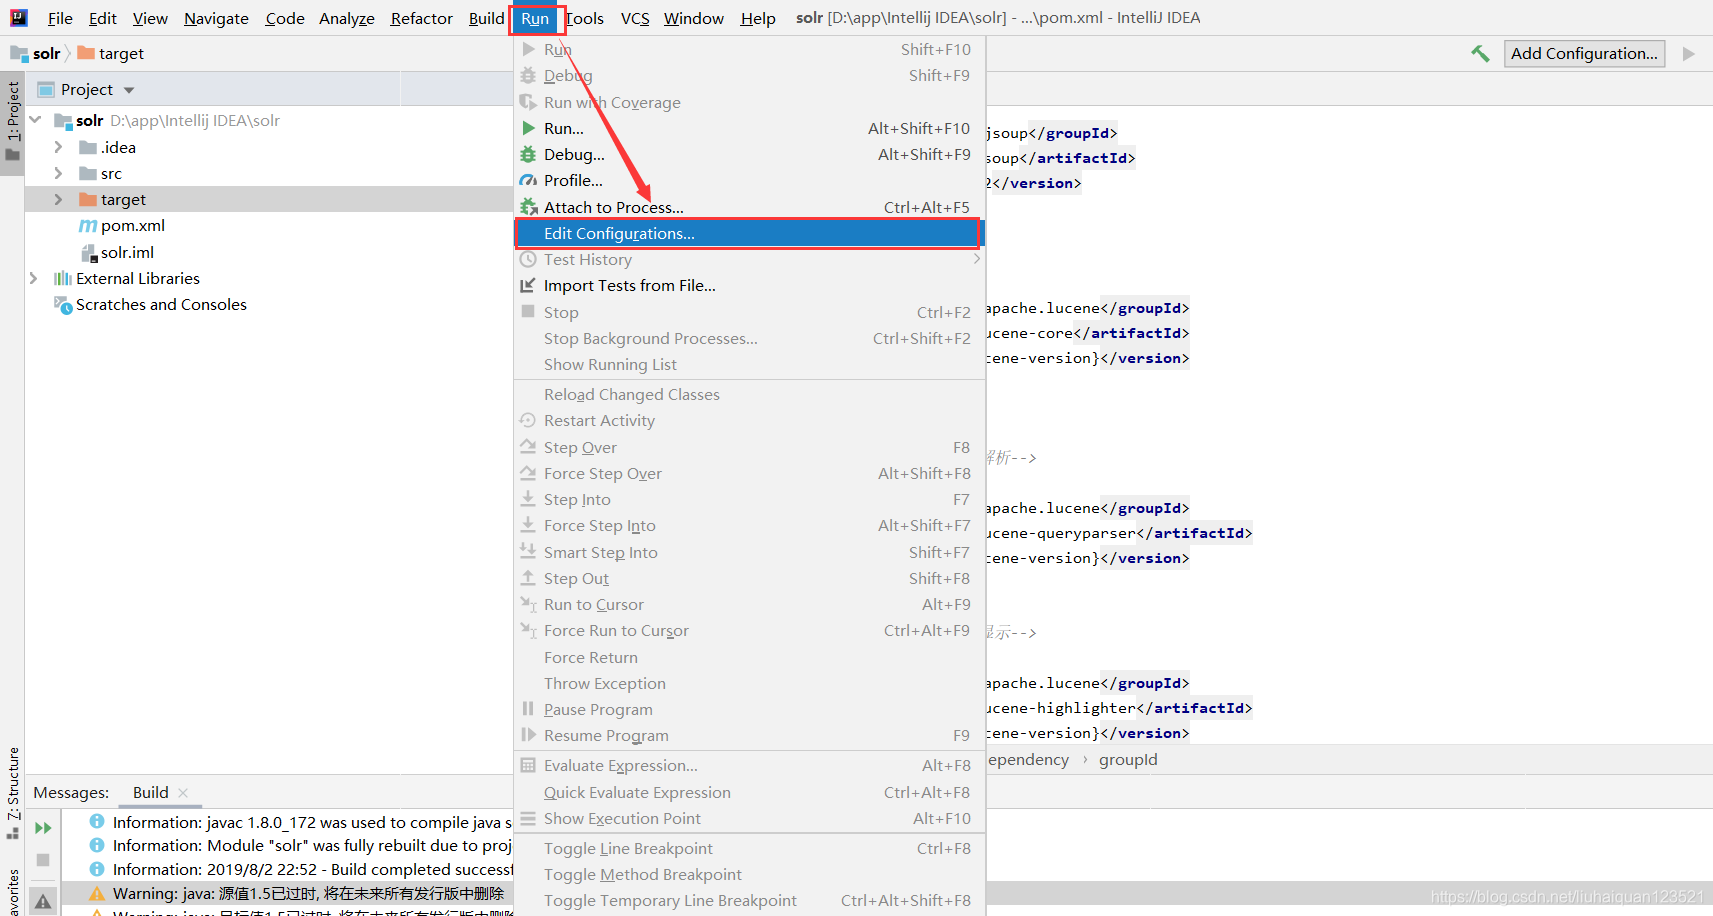Open the Z: Structure tool window stripe
Viewport: 1713px width, 916px height.
point(12,792)
